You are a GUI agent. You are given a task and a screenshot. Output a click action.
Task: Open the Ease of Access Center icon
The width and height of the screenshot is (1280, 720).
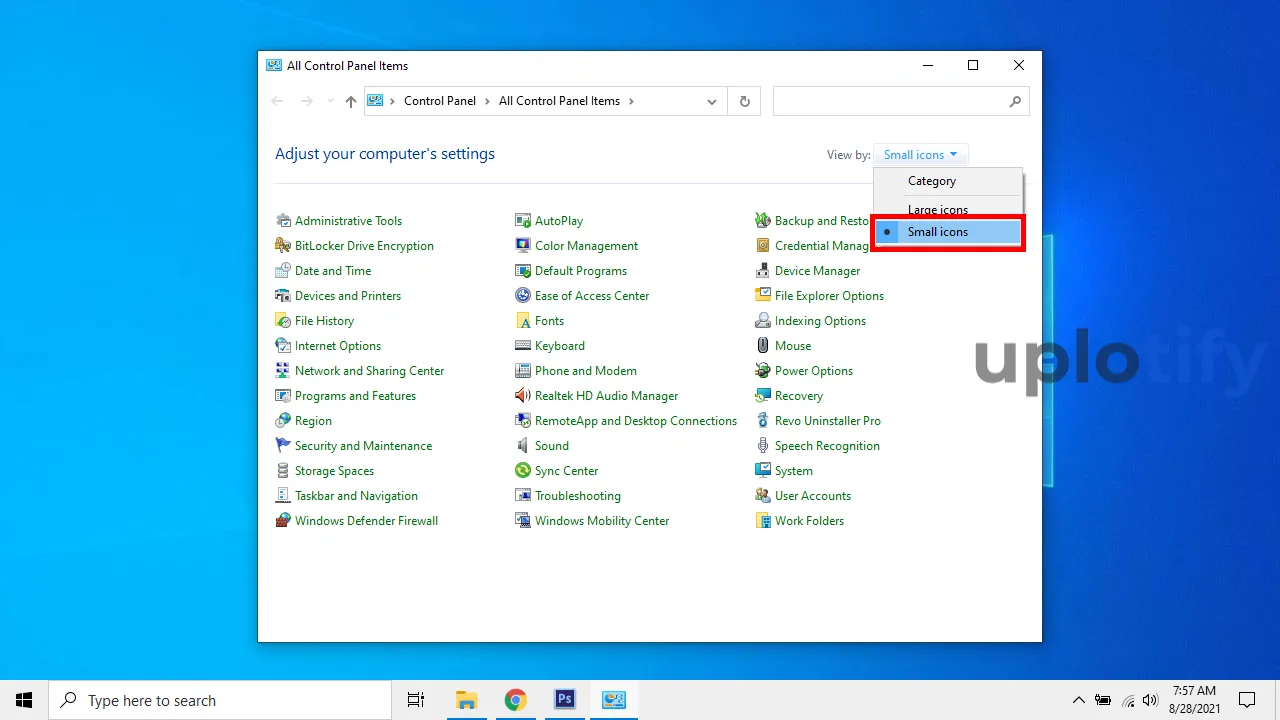coord(523,296)
